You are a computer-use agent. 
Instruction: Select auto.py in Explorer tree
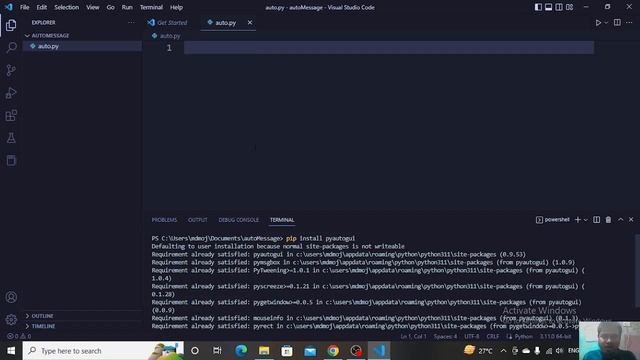82,46
